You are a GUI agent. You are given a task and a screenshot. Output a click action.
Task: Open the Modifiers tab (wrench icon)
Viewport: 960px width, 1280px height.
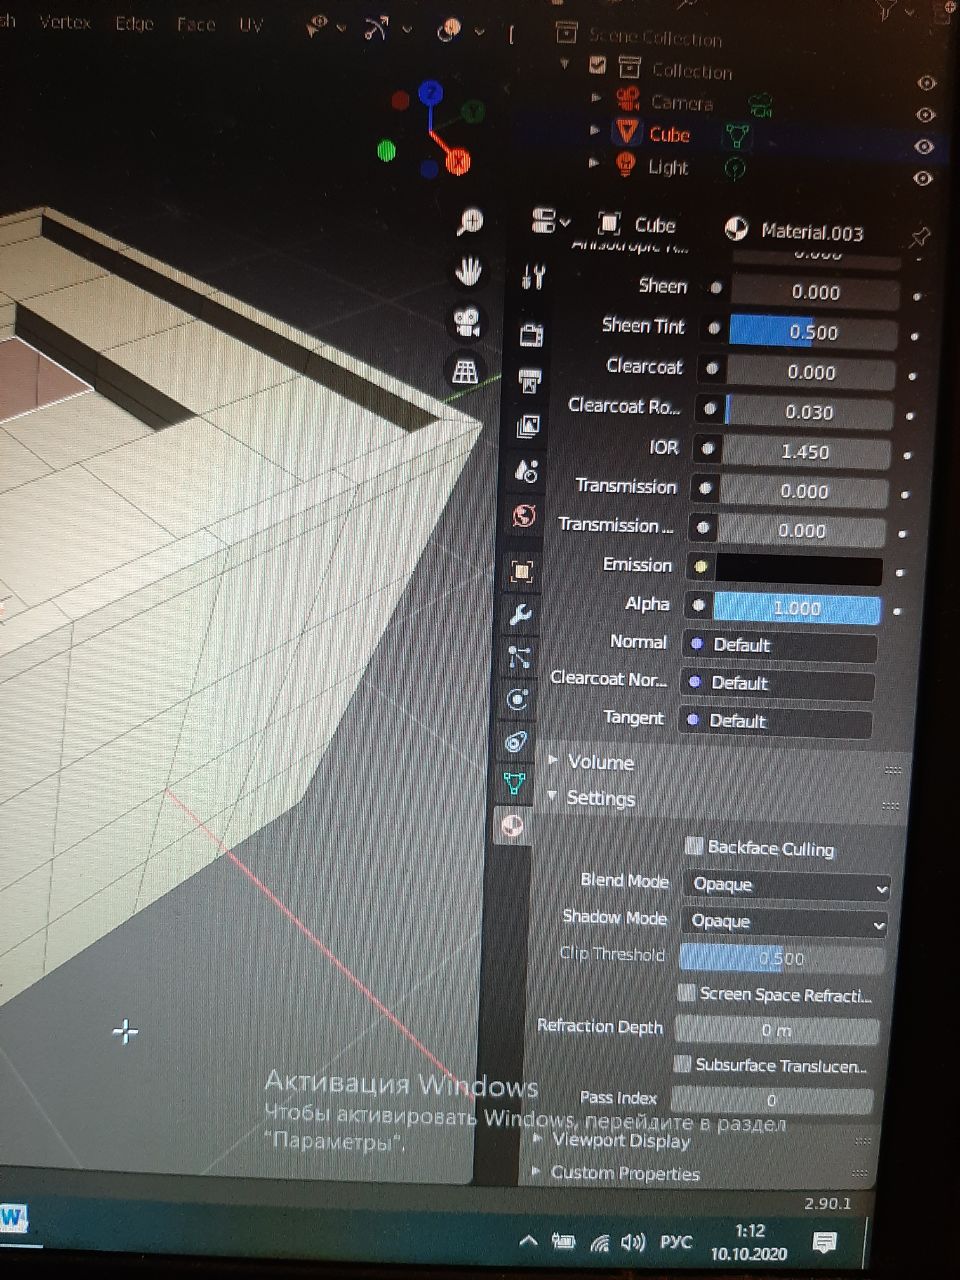(520, 614)
